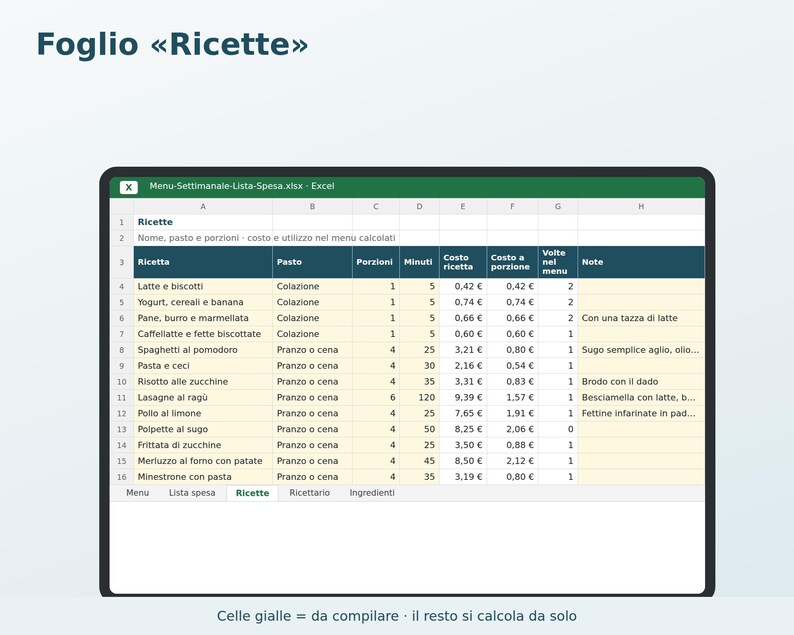
Task: Select column A header
Action: click(x=203, y=206)
